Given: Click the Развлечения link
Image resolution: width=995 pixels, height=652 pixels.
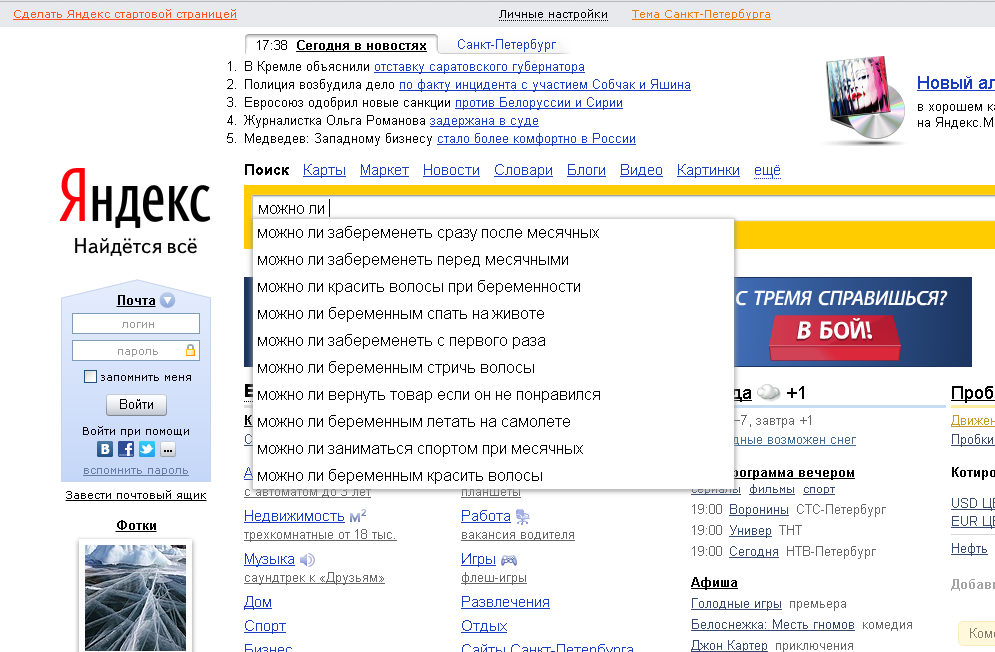Looking at the screenshot, I should [505, 602].
